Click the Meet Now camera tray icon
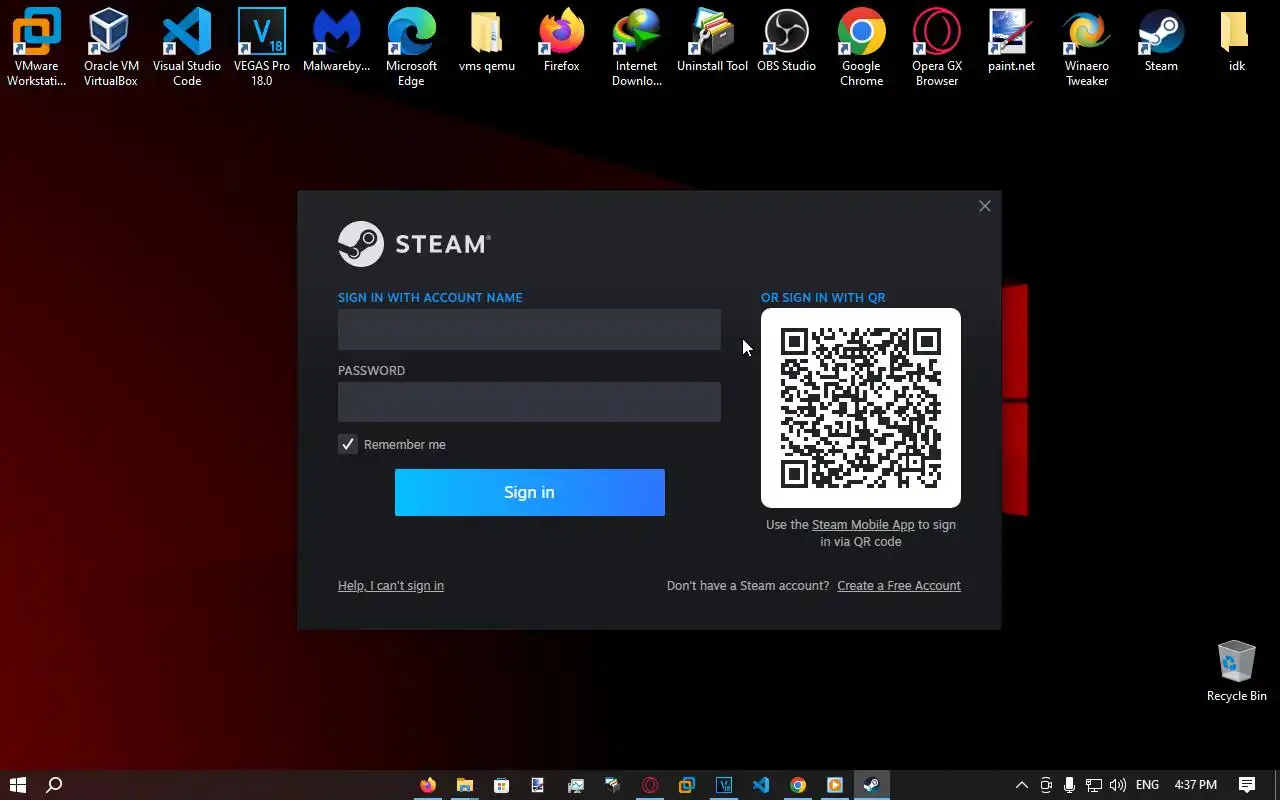The image size is (1280, 800). tap(1046, 785)
